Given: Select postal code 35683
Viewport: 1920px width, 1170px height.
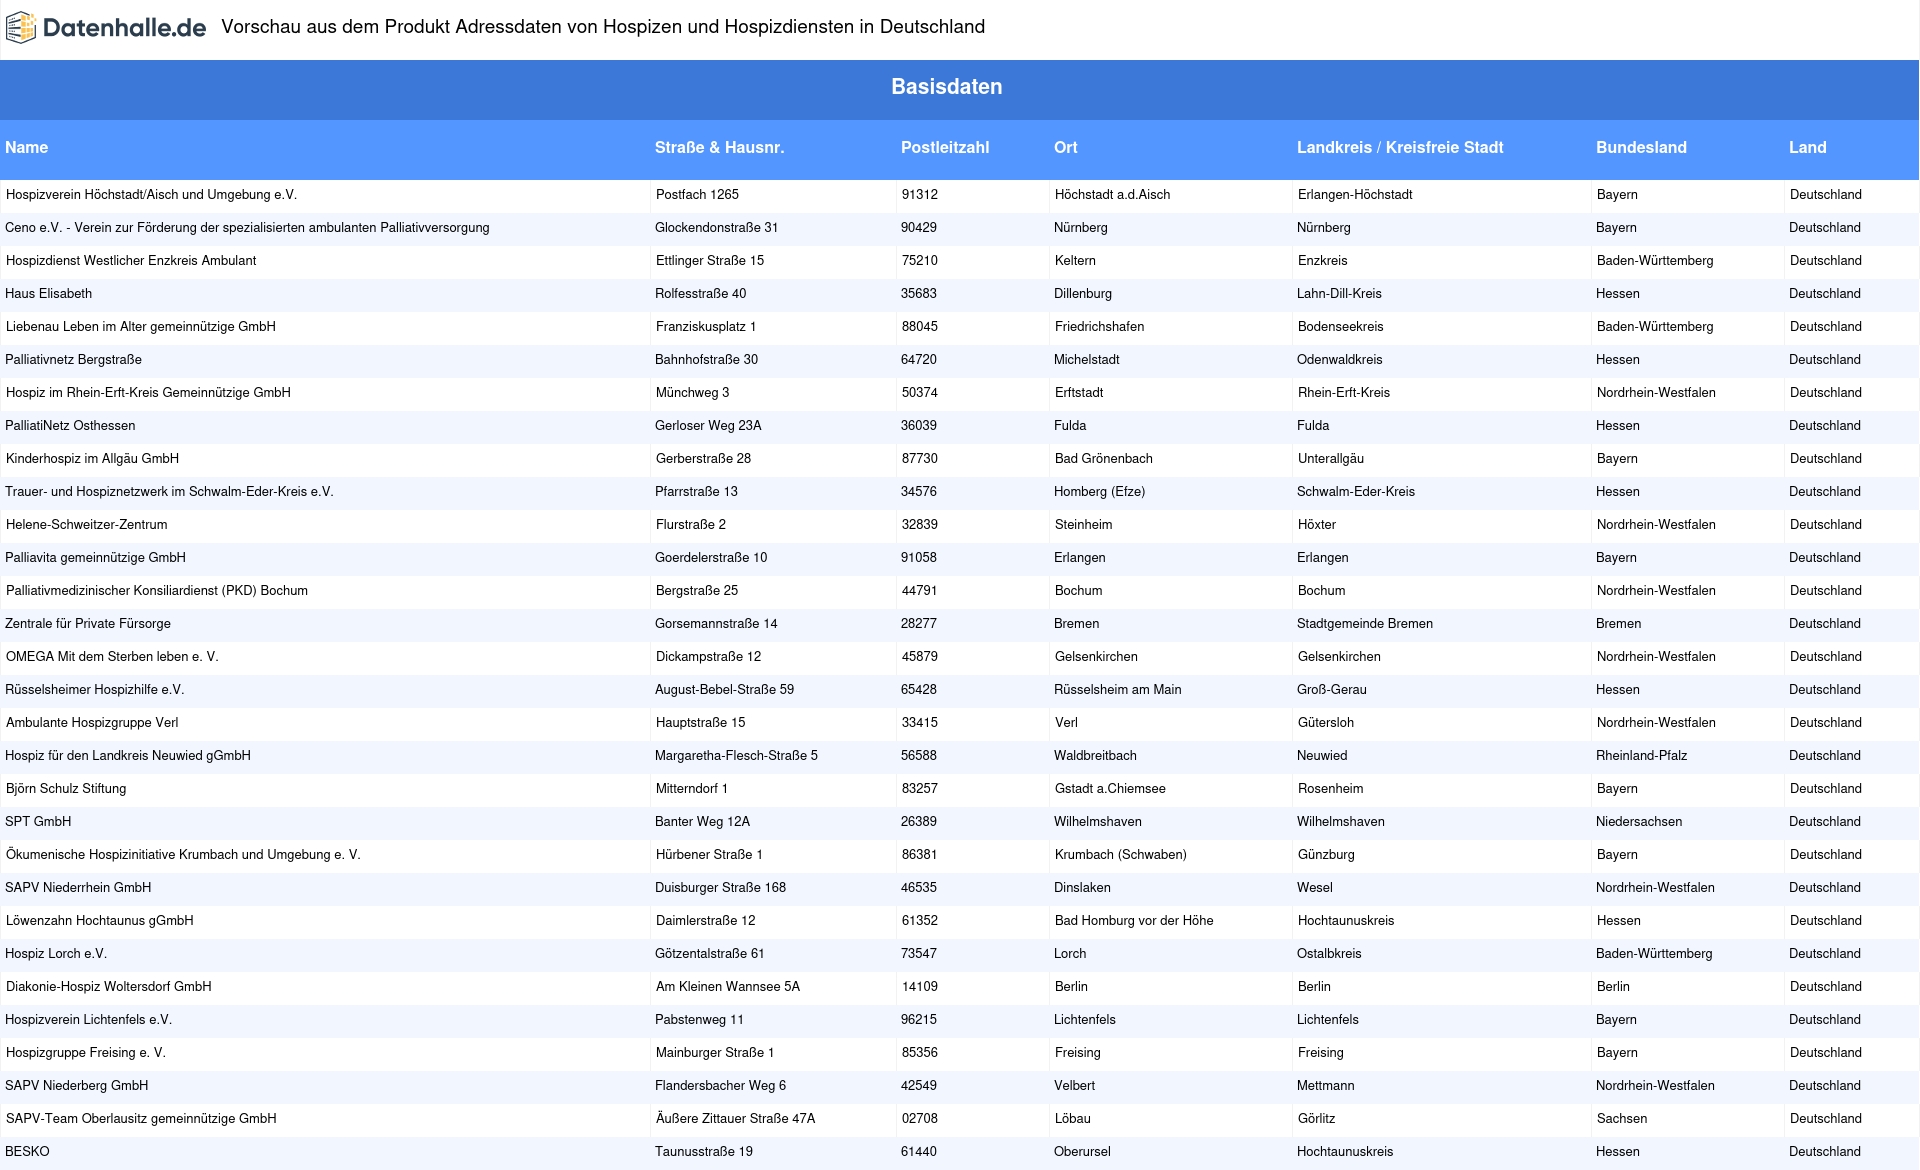Looking at the screenshot, I should (919, 294).
